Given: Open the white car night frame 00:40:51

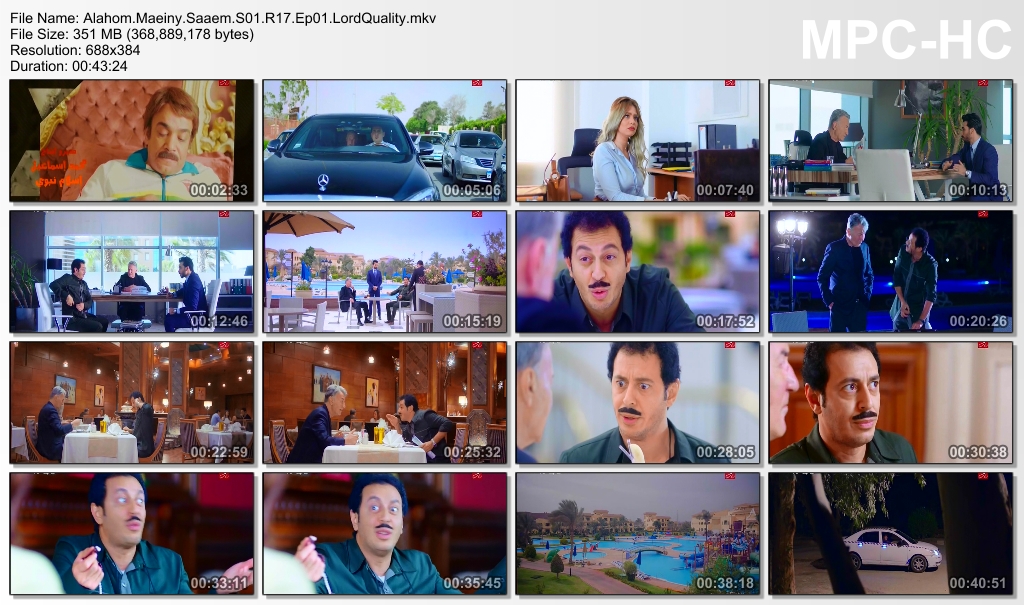Looking at the screenshot, I should (891, 534).
